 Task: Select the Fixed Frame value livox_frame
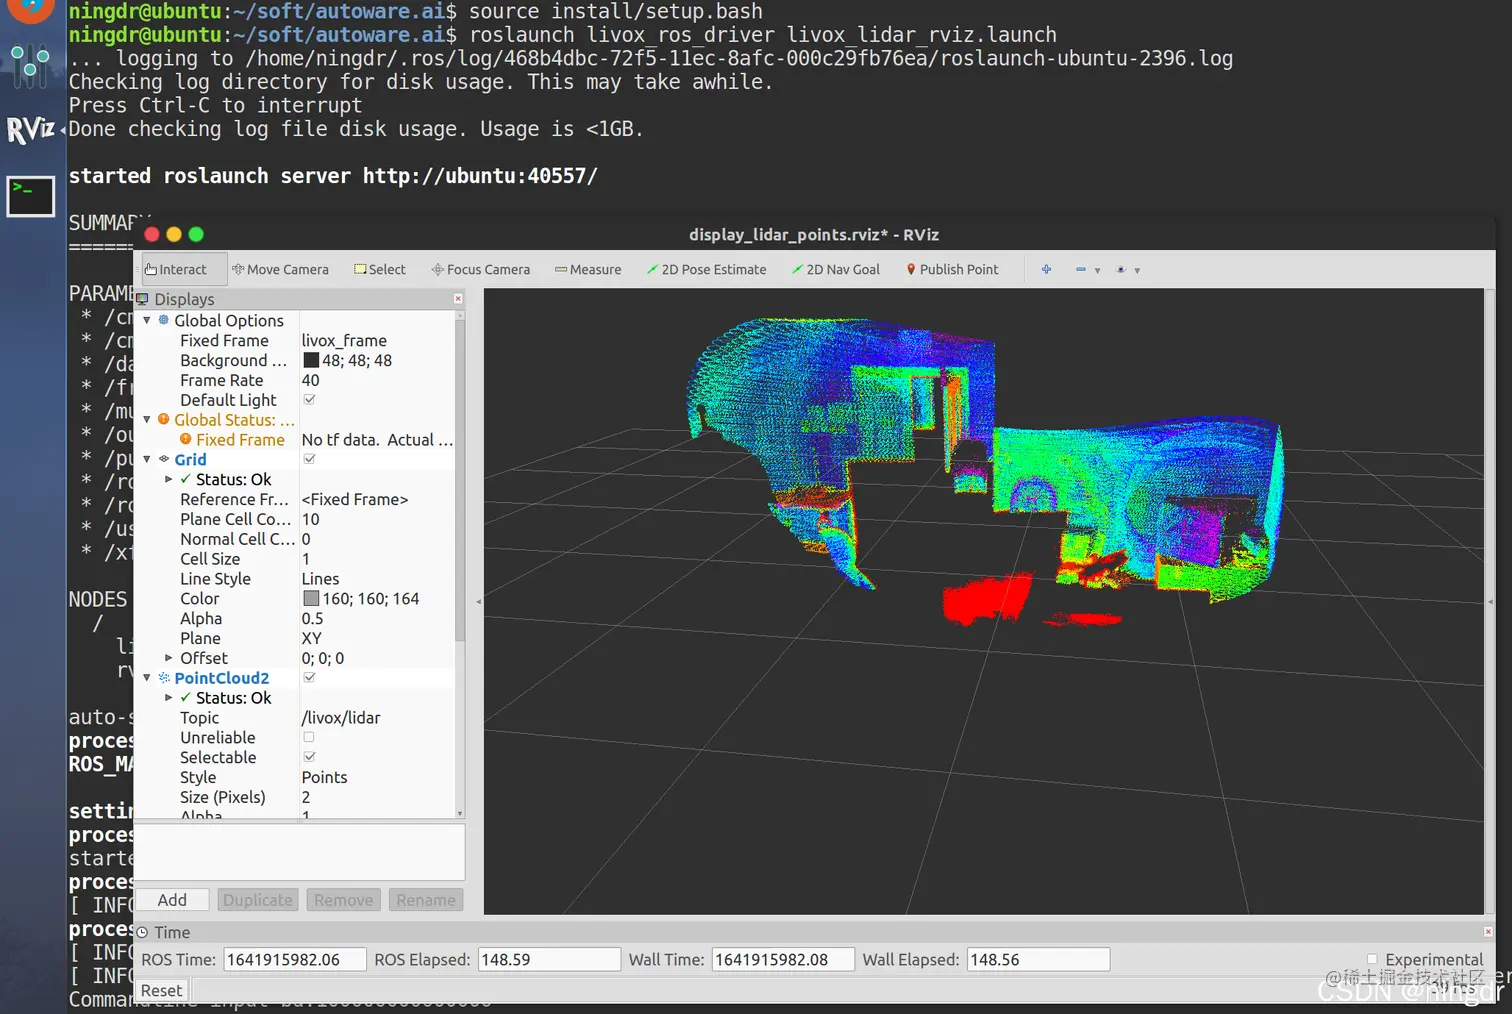click(x=344, y=340)
